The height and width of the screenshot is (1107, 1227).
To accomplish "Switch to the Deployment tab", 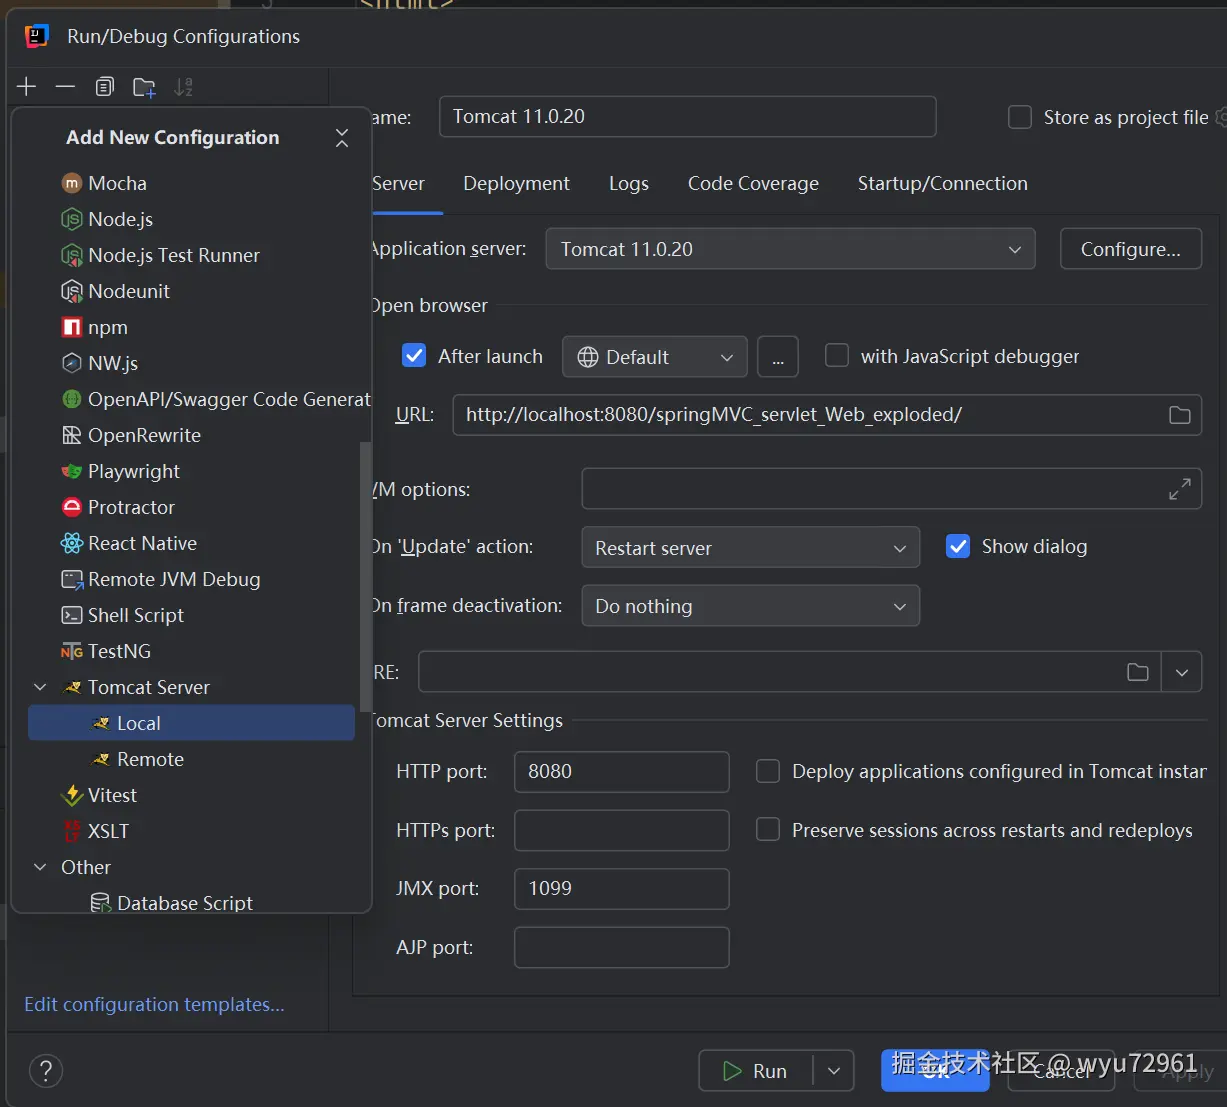I will click(x=516, y=184).
